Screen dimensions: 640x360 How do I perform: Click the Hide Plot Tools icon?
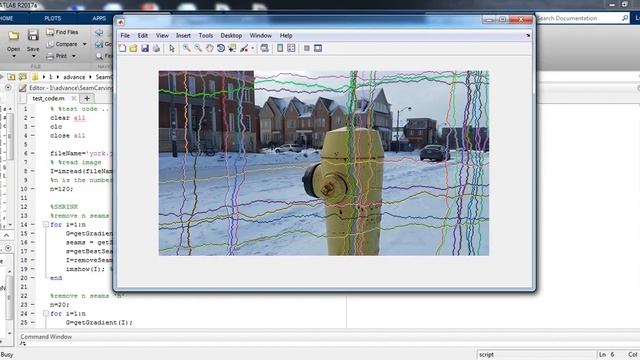point(307,48)
